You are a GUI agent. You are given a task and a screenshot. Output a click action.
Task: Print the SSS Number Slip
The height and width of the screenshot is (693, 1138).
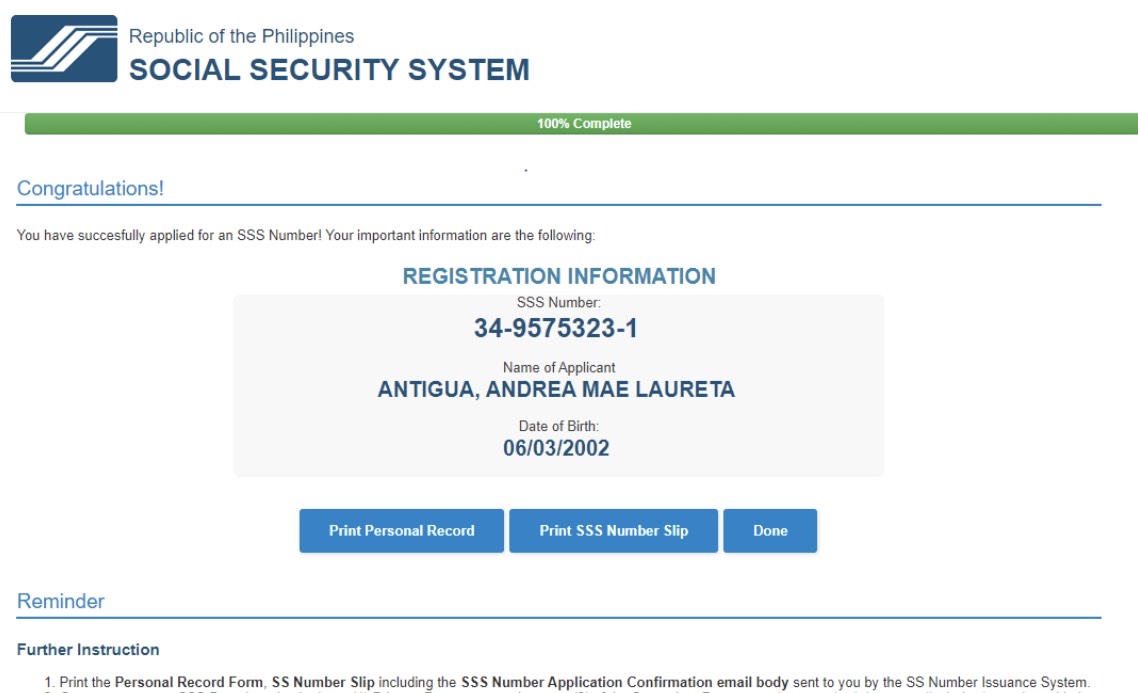coord(613,531)
